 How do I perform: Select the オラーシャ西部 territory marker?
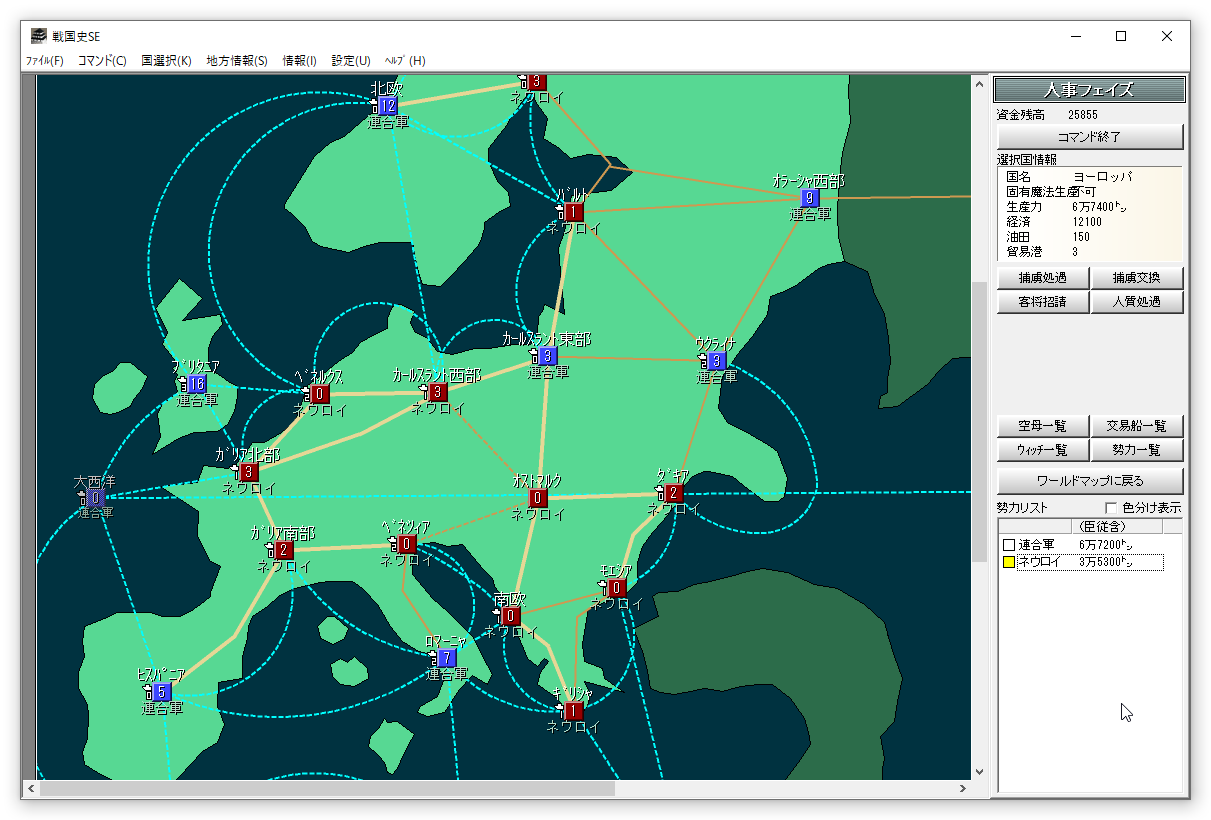[x=809, y=198]
